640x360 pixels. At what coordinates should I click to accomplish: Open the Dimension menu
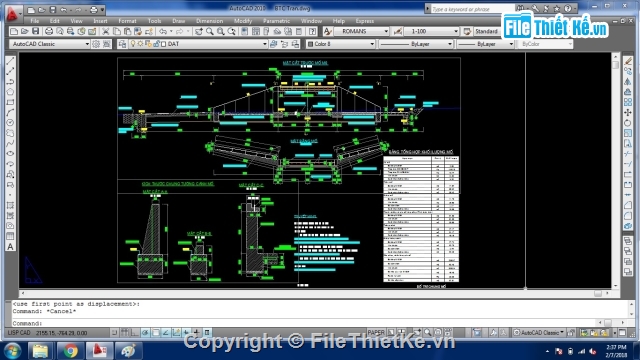point(209,21)
